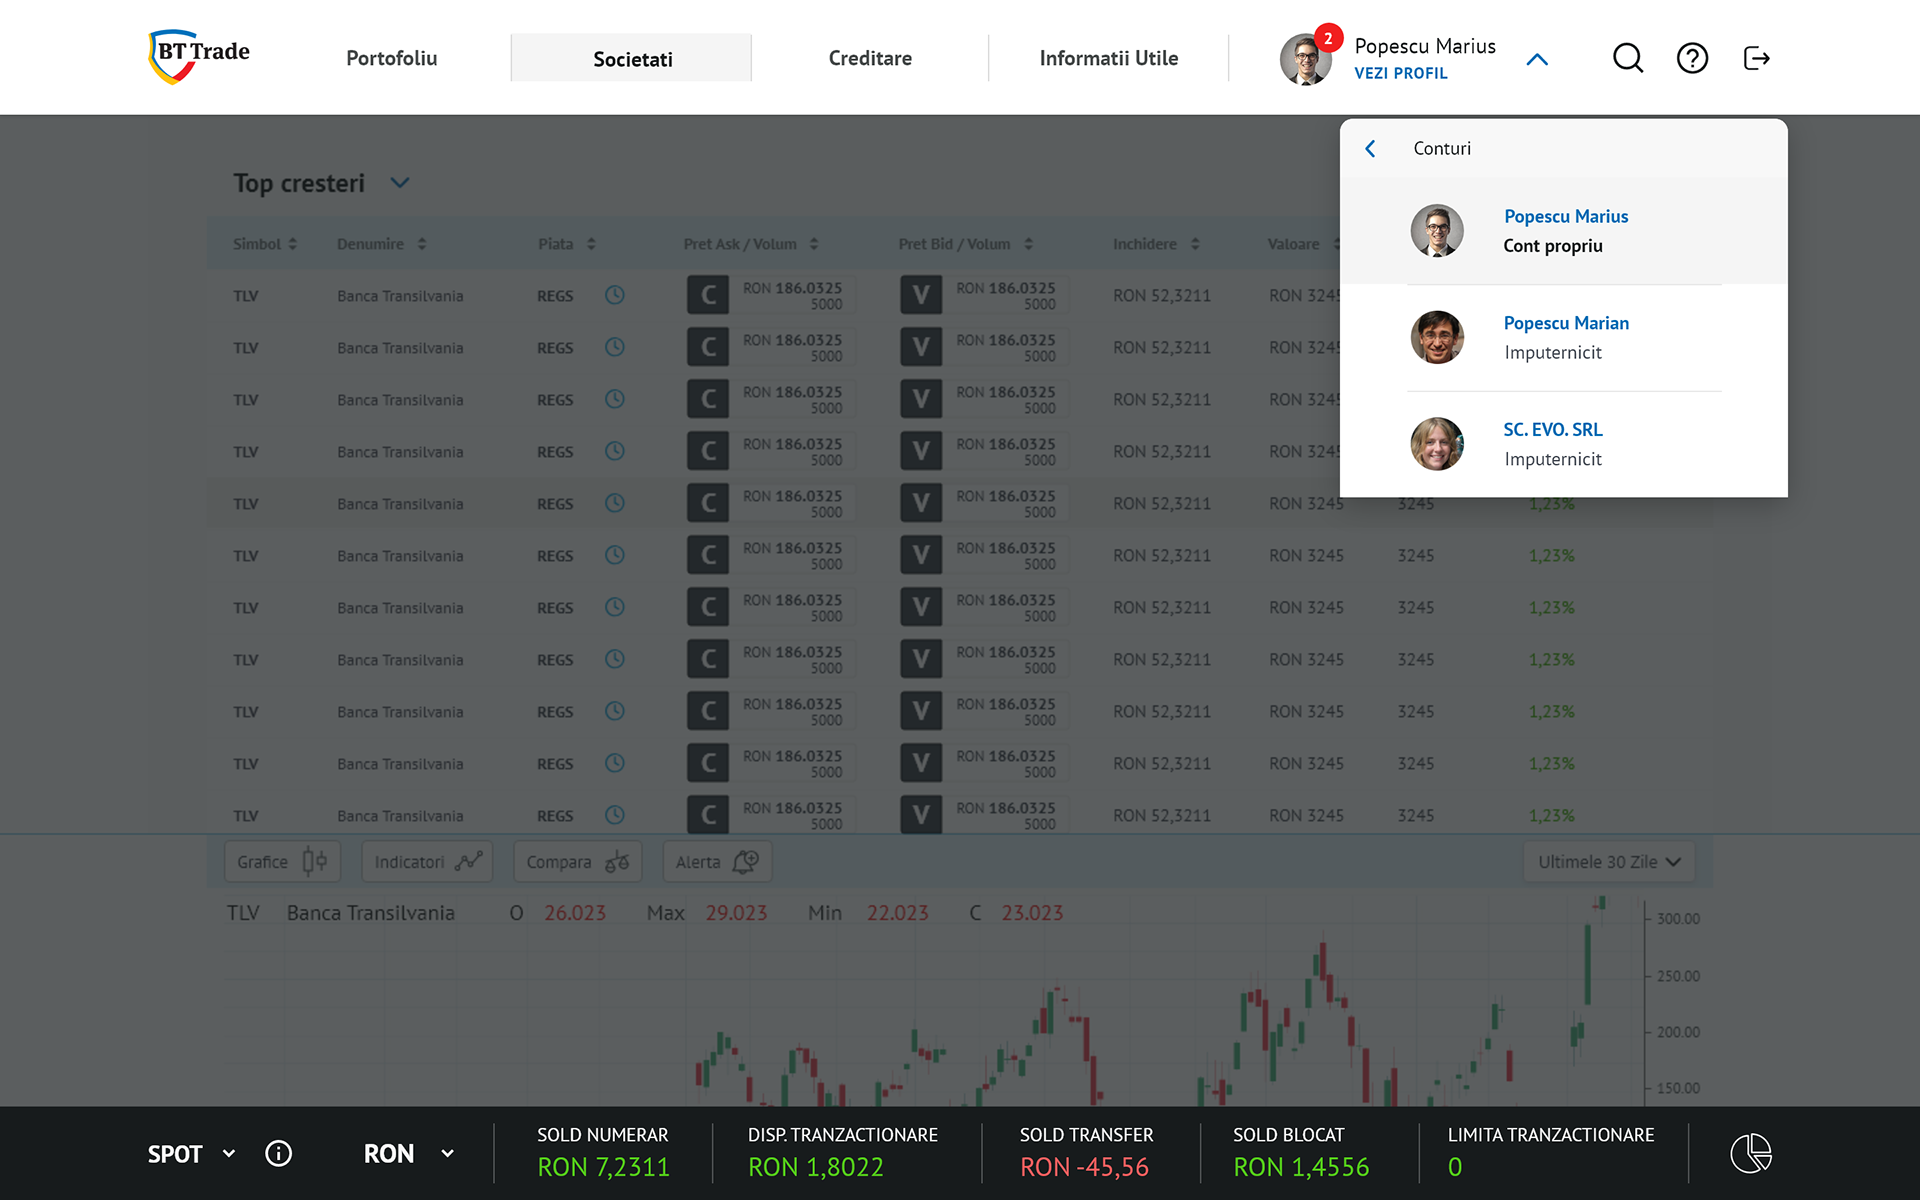Click the Conturi panel title

[1441, 148]
